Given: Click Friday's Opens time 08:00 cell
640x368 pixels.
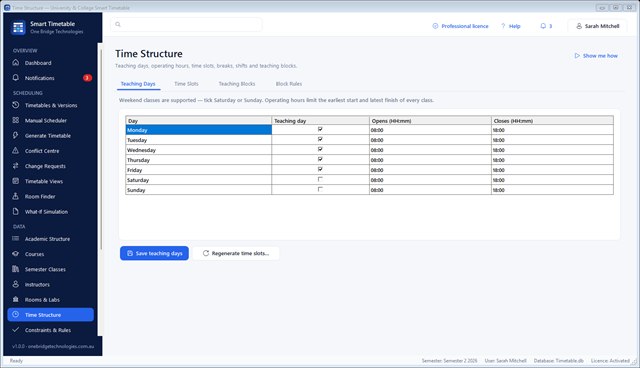Looking at the screenshot, I should click(x=430, y=170).
